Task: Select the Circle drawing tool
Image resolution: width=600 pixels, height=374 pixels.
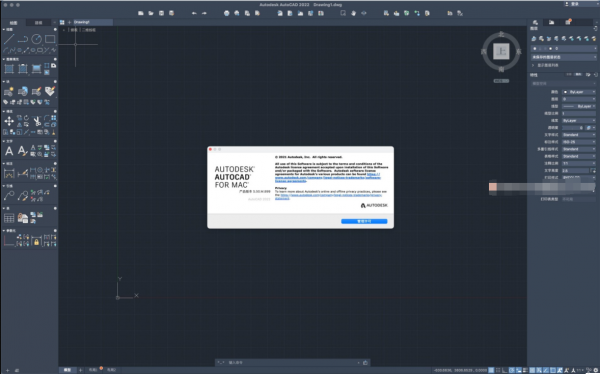Action: coord(36,39)
